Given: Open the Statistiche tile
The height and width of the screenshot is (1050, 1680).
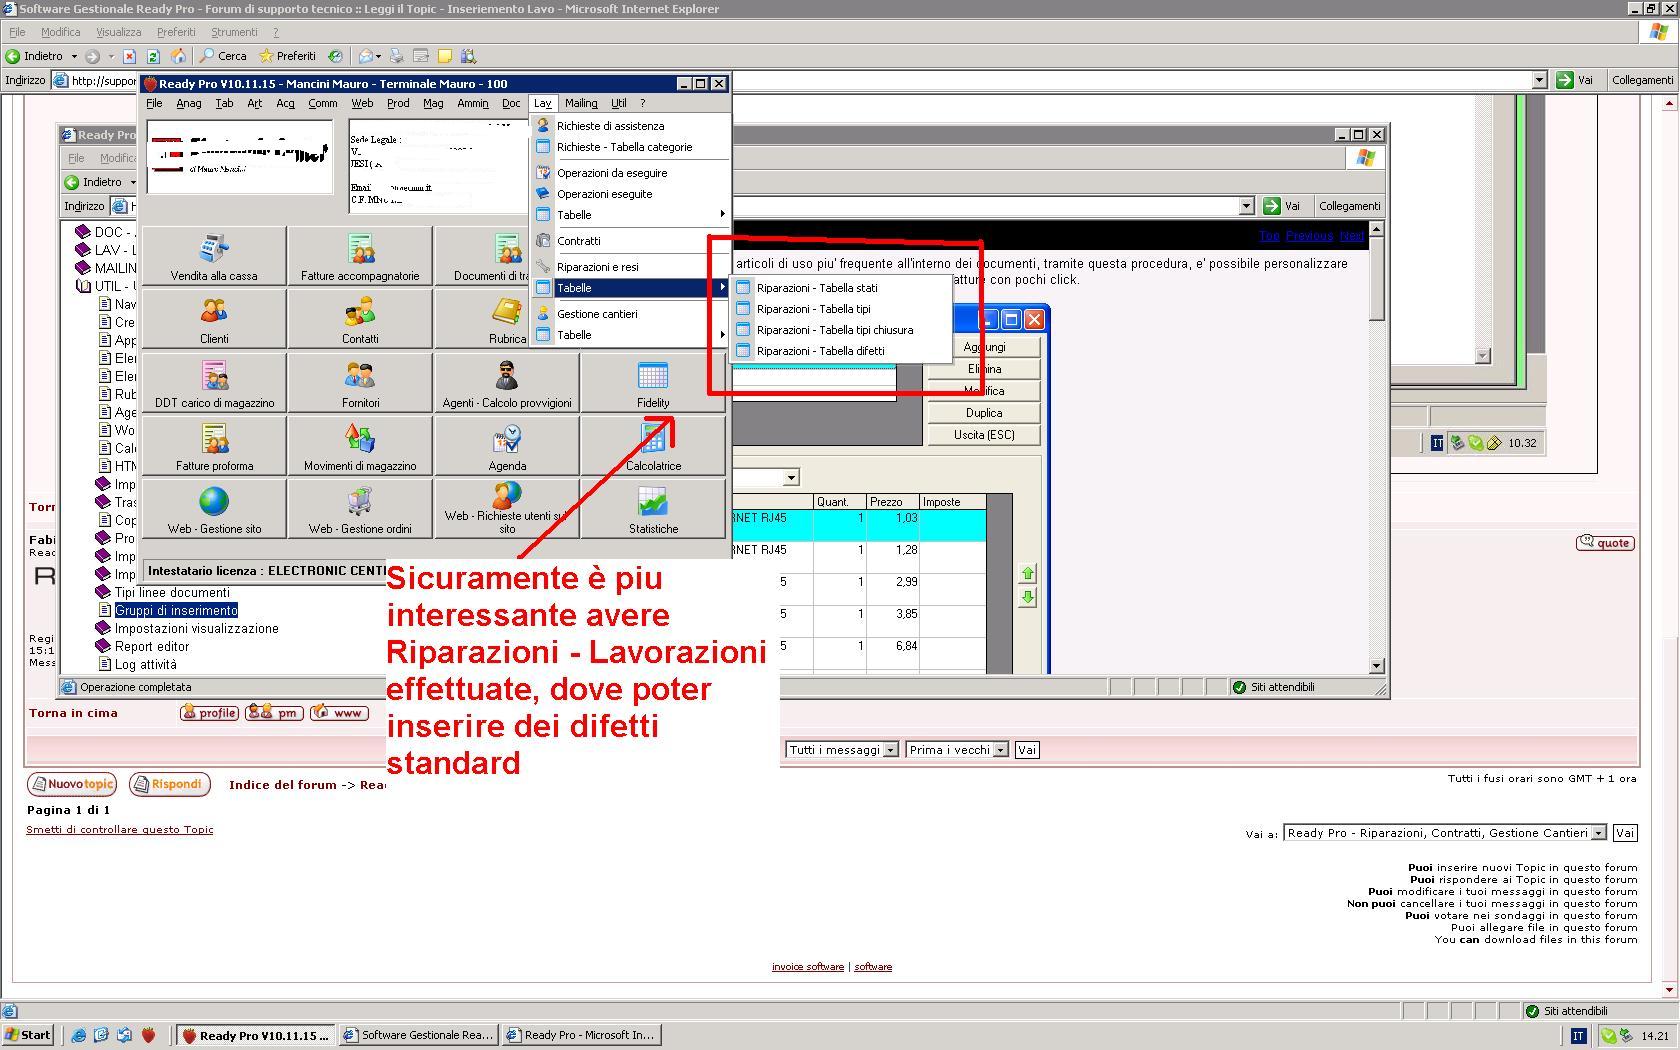Looking at the screenshot, I should (x=653, y=509).
